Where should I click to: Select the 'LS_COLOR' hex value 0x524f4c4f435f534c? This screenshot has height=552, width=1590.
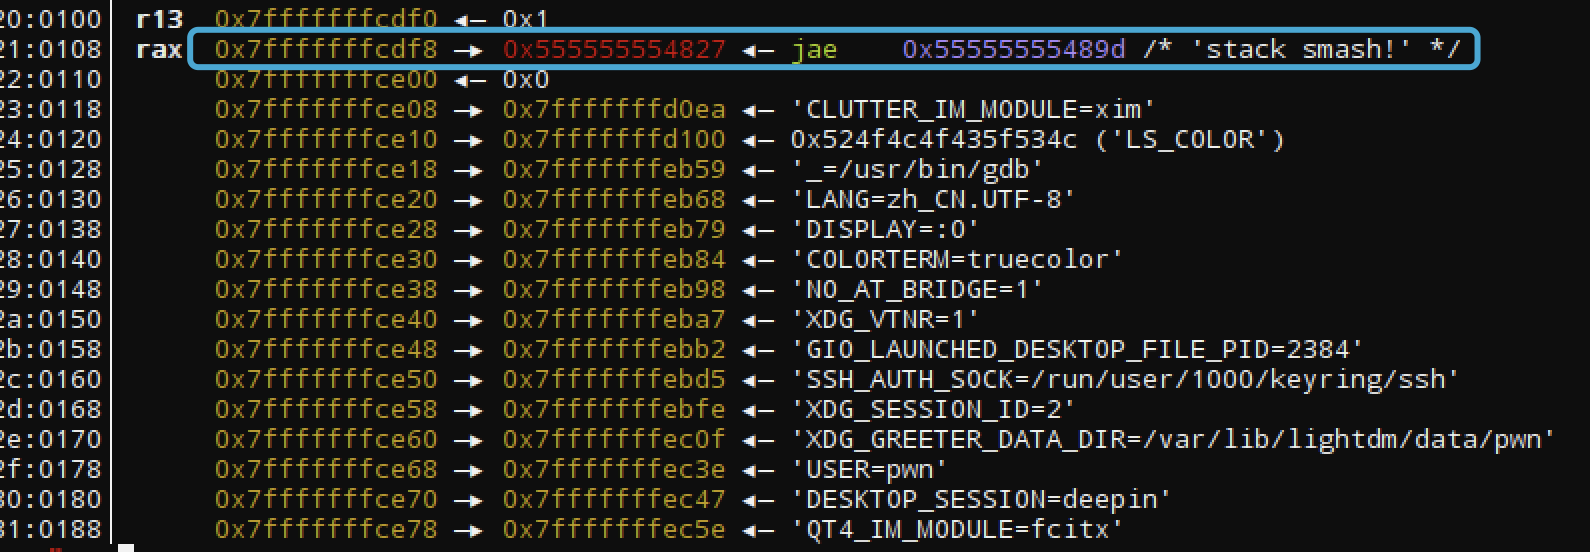(934, 139)
